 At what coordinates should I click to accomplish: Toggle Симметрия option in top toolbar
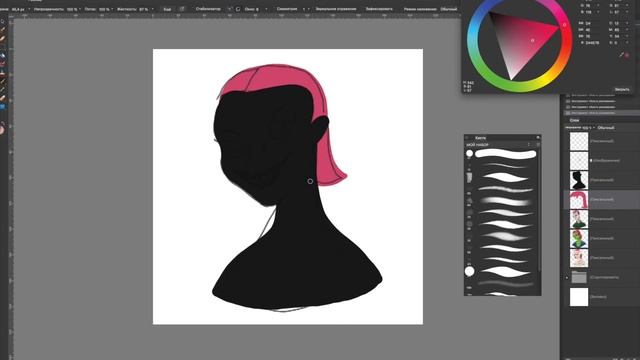coord(287,9)
